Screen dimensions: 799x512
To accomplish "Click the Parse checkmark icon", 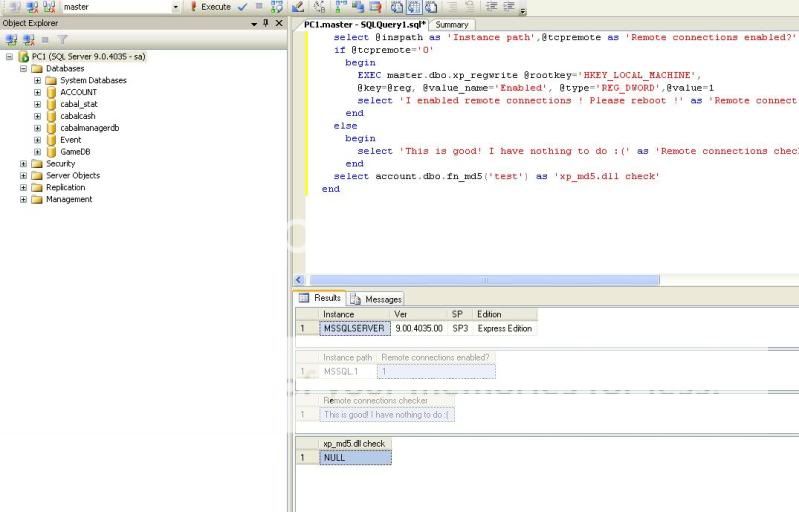I will [x=242, y=7].
